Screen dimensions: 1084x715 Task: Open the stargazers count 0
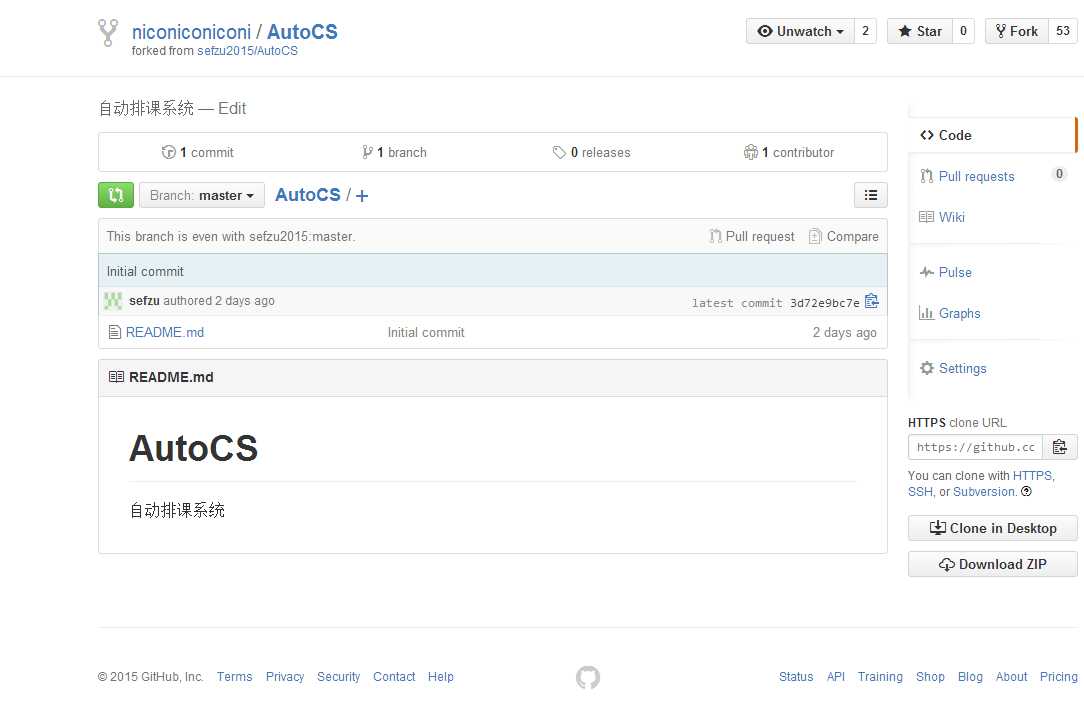click(963, 31)
